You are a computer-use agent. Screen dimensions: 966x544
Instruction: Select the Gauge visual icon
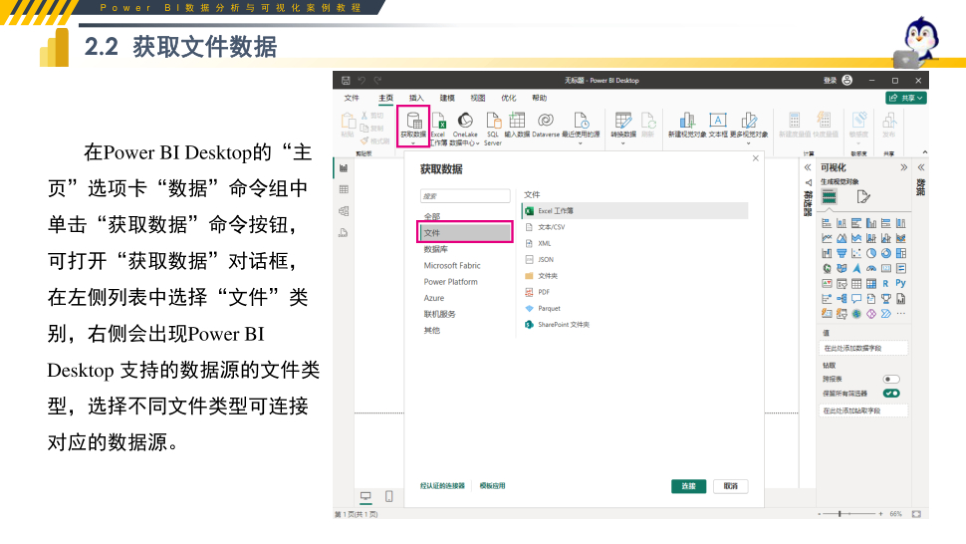pyautogui.click(x=871, y=269)
